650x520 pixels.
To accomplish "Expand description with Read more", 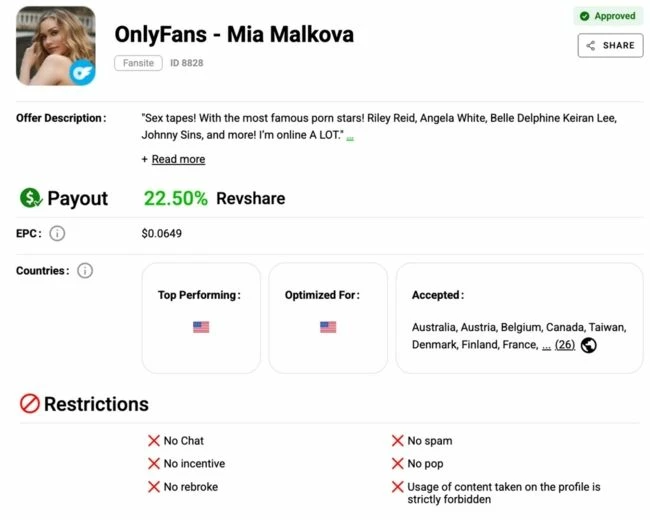I will 178,159.
